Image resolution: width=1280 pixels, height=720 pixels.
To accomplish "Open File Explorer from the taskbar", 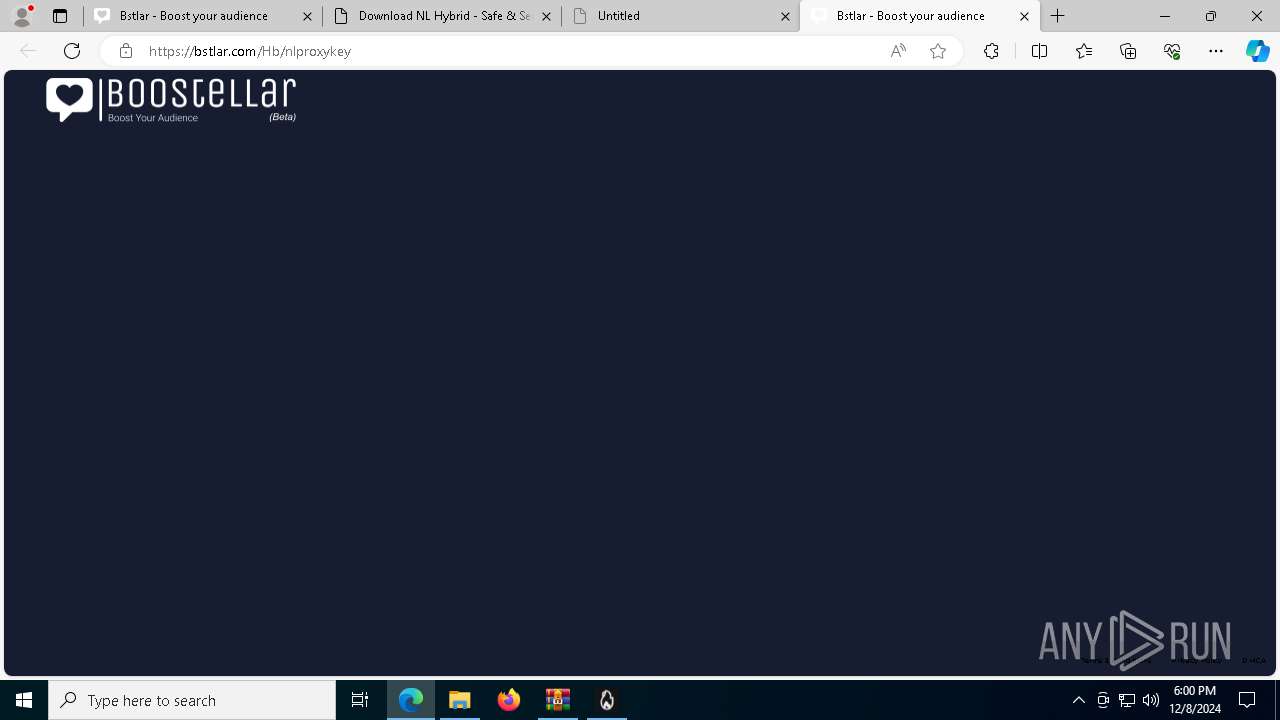I will tap(460, 700).
